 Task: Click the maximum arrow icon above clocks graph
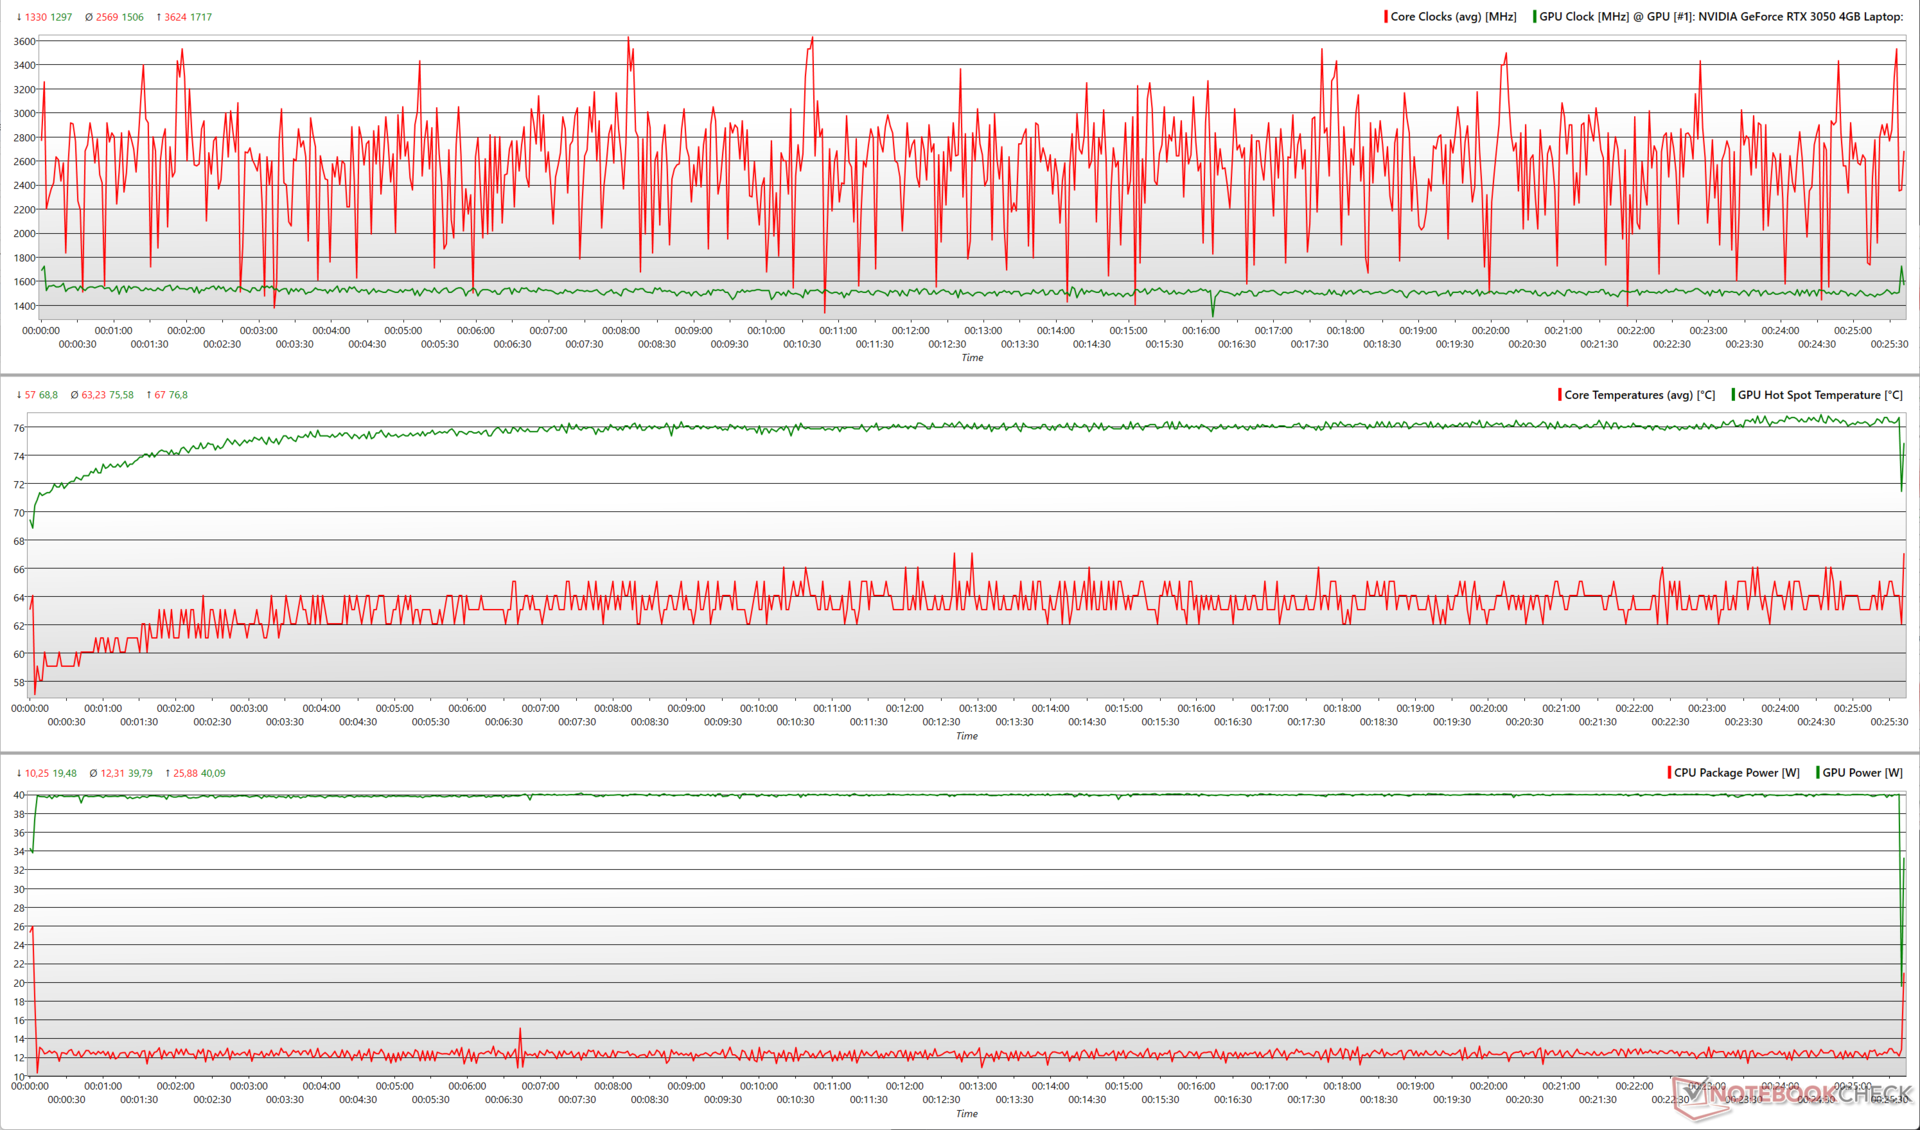click(x=159, y=17)
